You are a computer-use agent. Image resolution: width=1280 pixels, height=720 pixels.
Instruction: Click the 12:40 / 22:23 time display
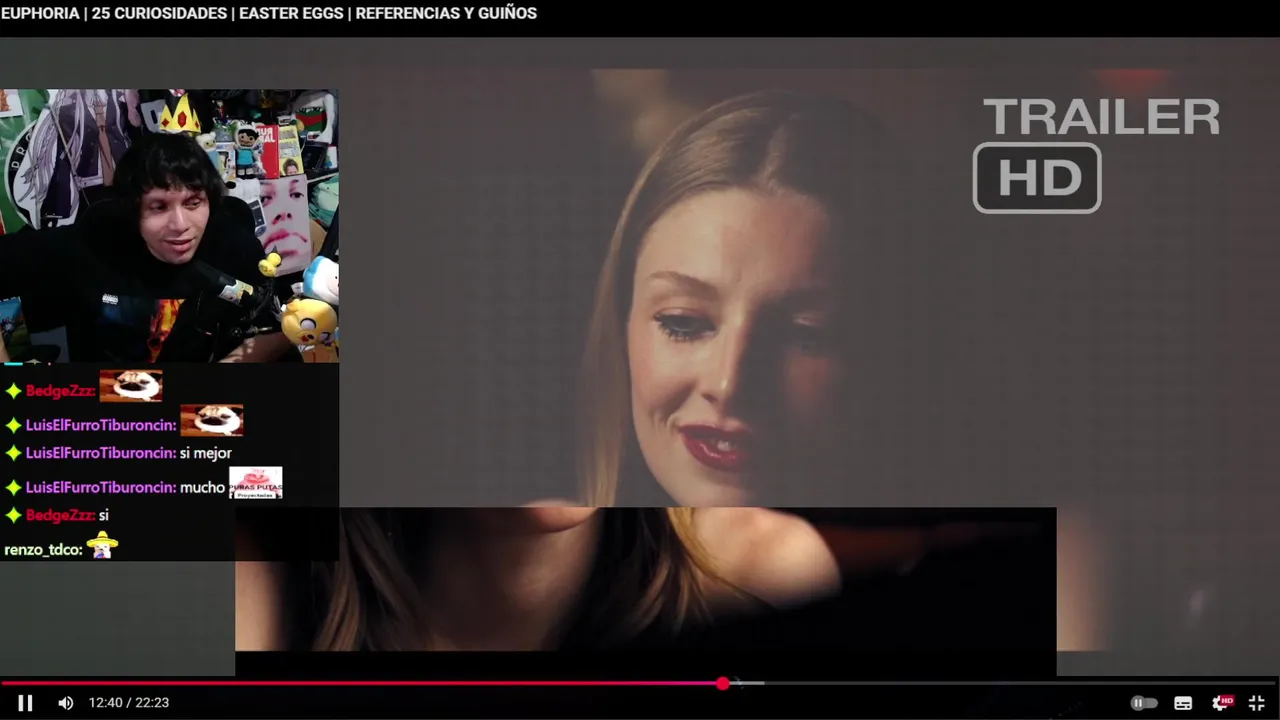[x=128, y=703]
